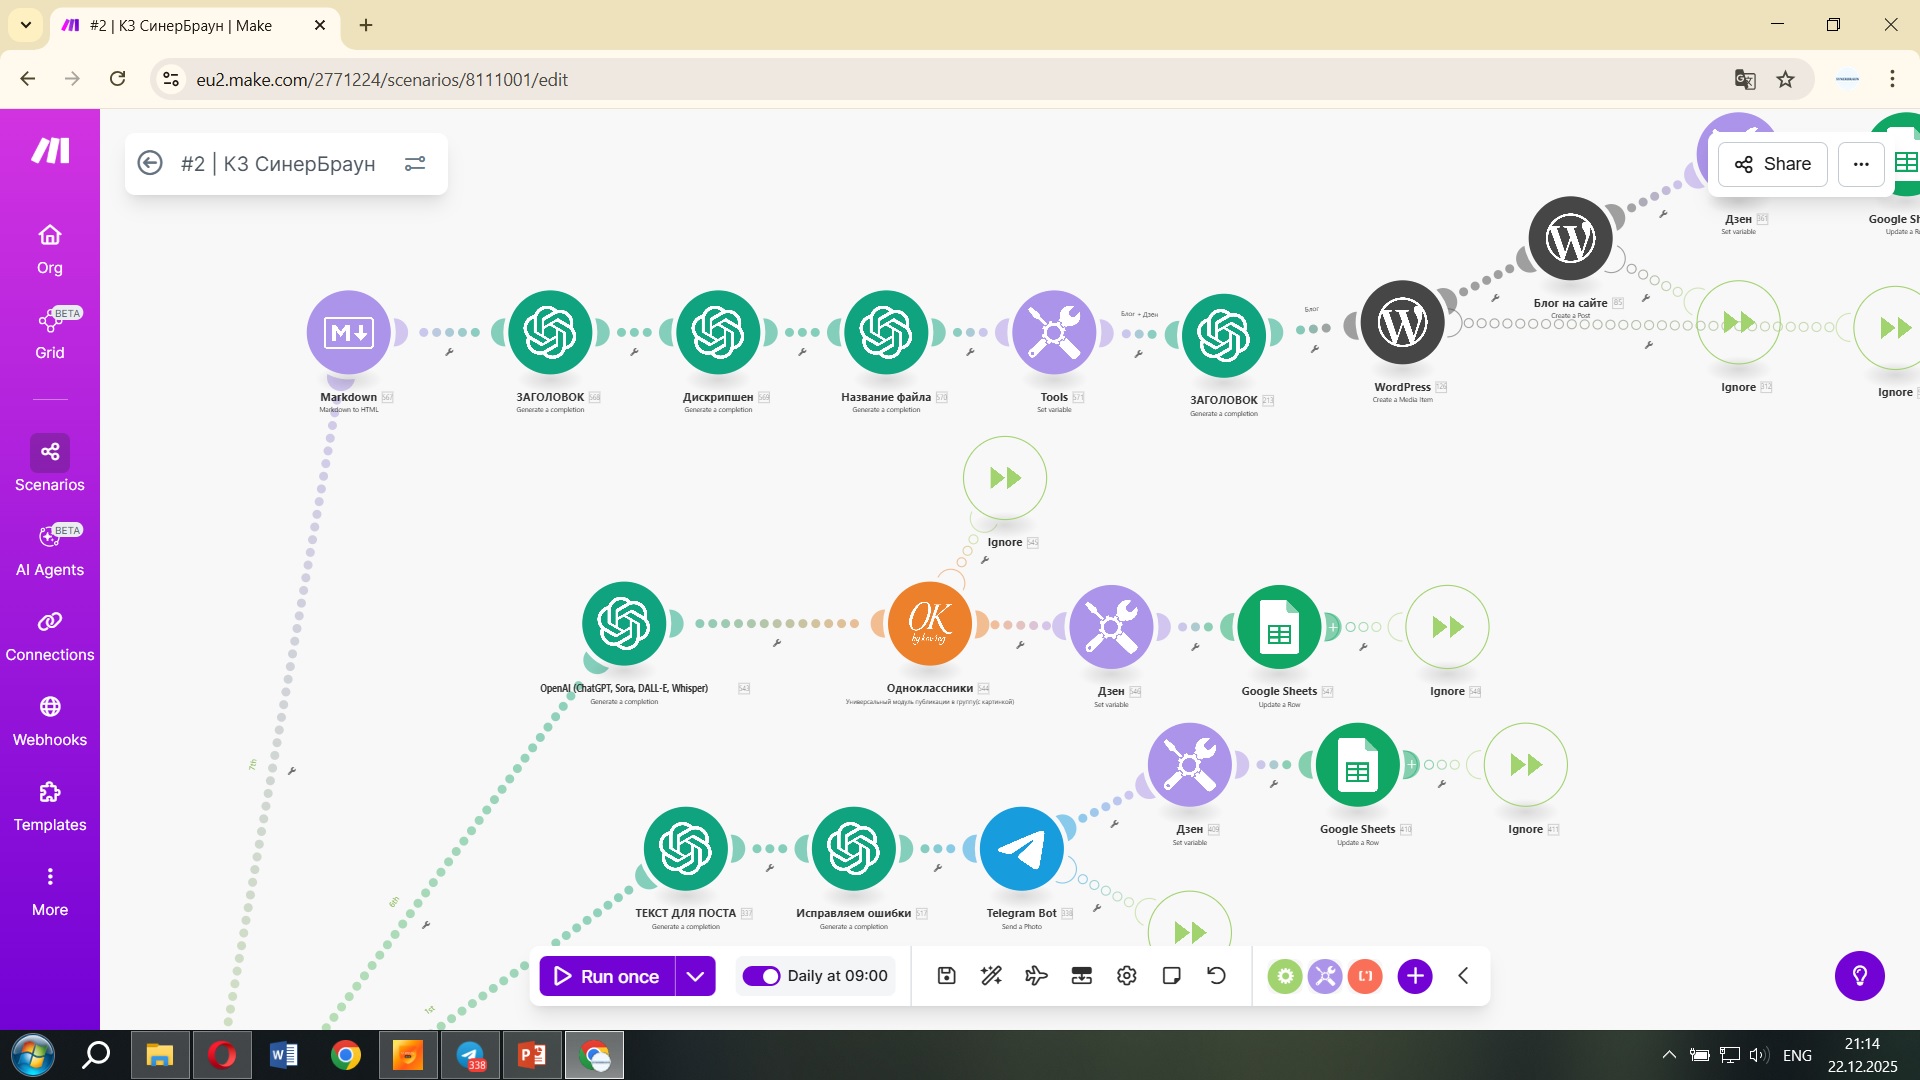Click the purple plus favorites button
This screenshot has width=1920, height=1080.
(x=1415, y=976)
